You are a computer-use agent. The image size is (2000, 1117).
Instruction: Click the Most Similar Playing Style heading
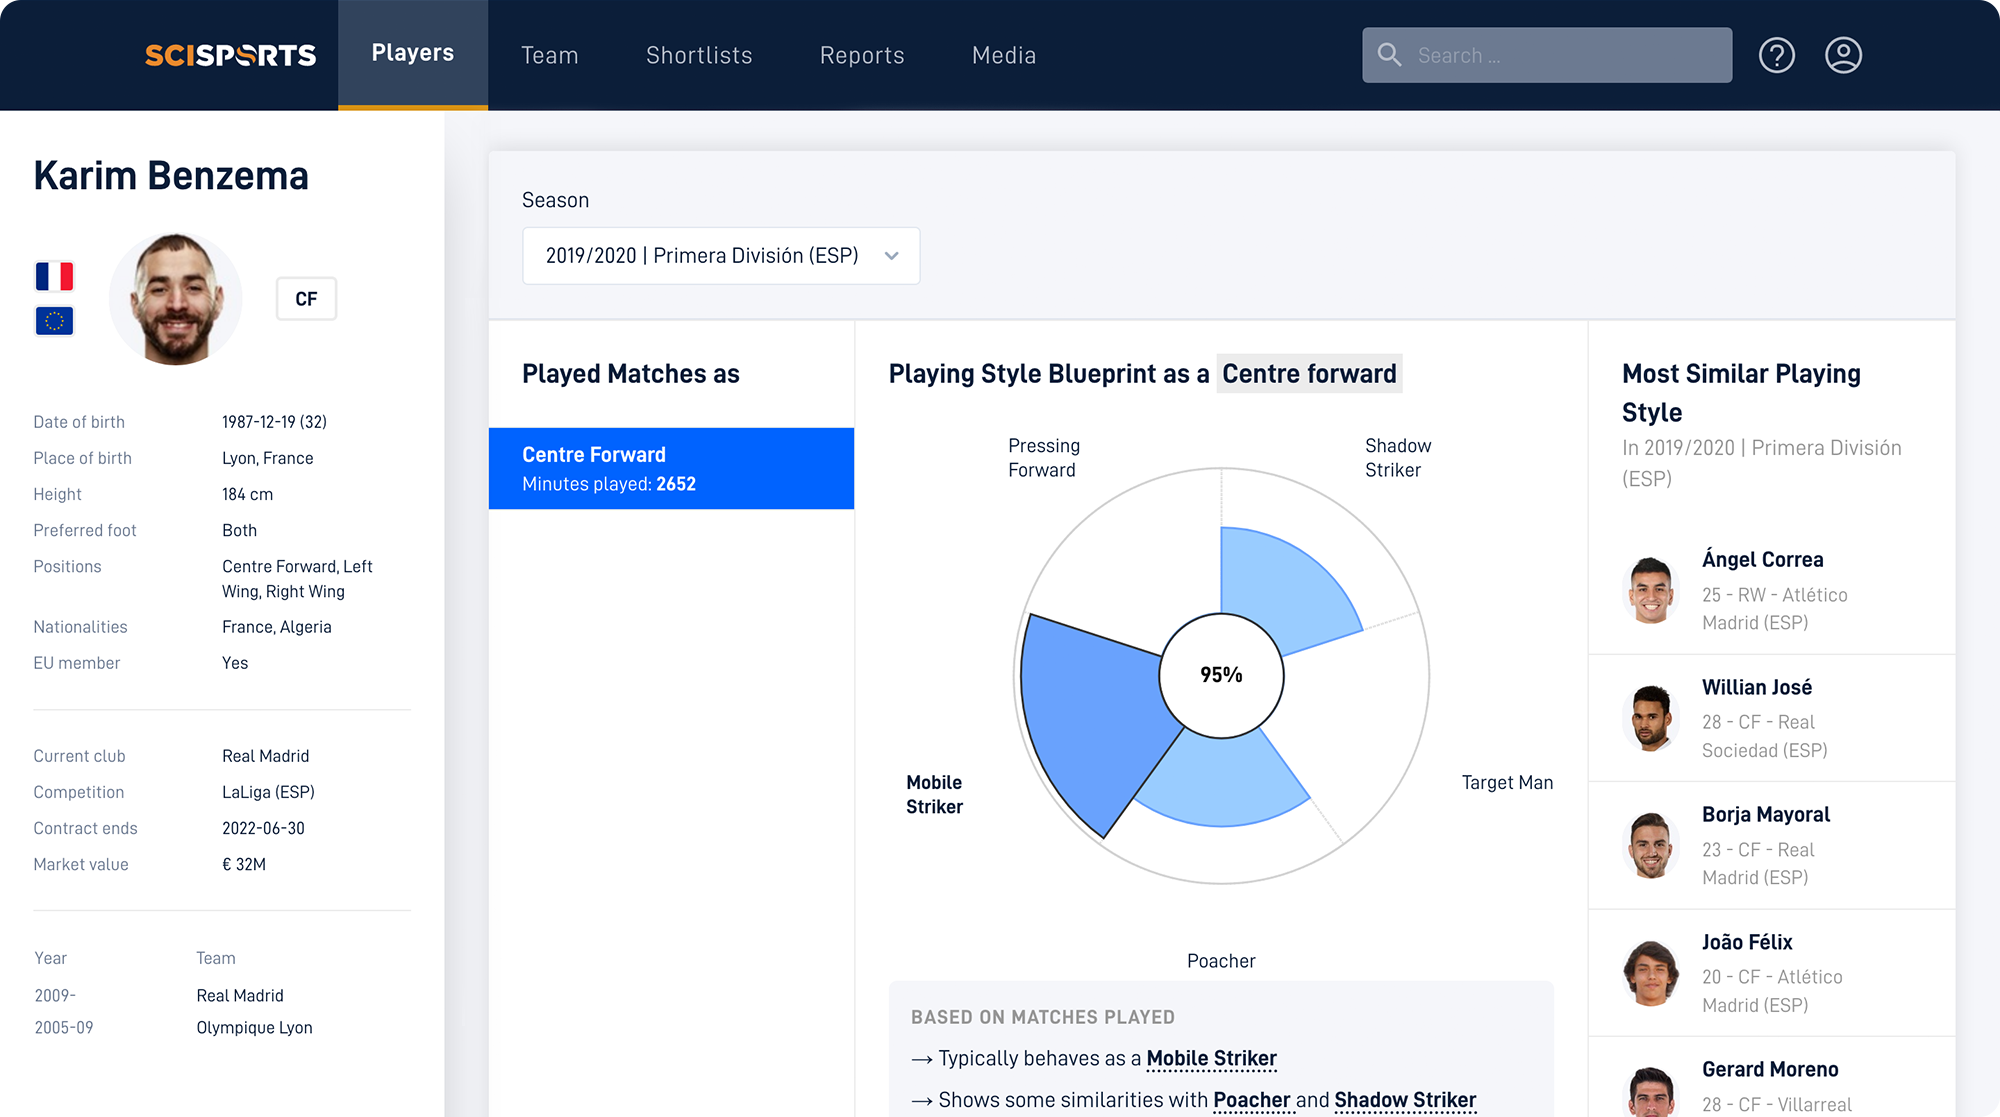tap(1741, 393)
